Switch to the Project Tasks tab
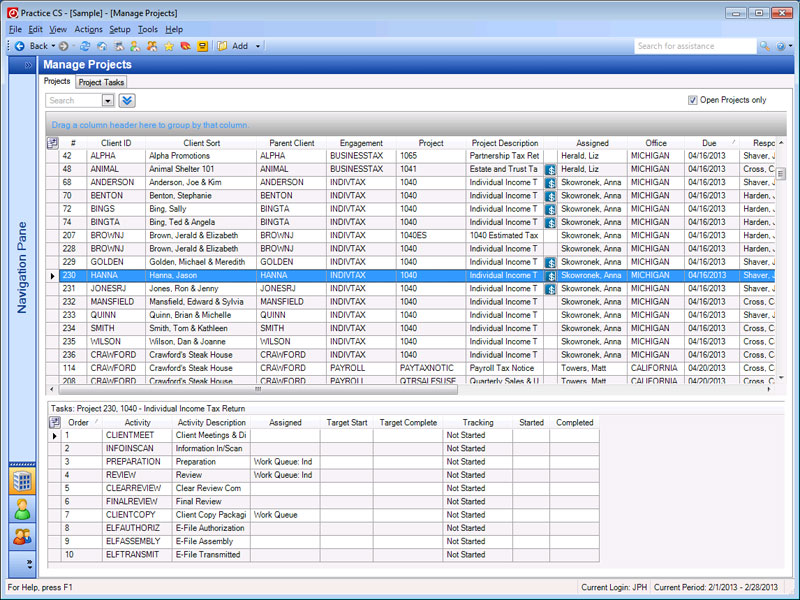Image resolution: width=800 pixels, height=600 pixels. 101,82
